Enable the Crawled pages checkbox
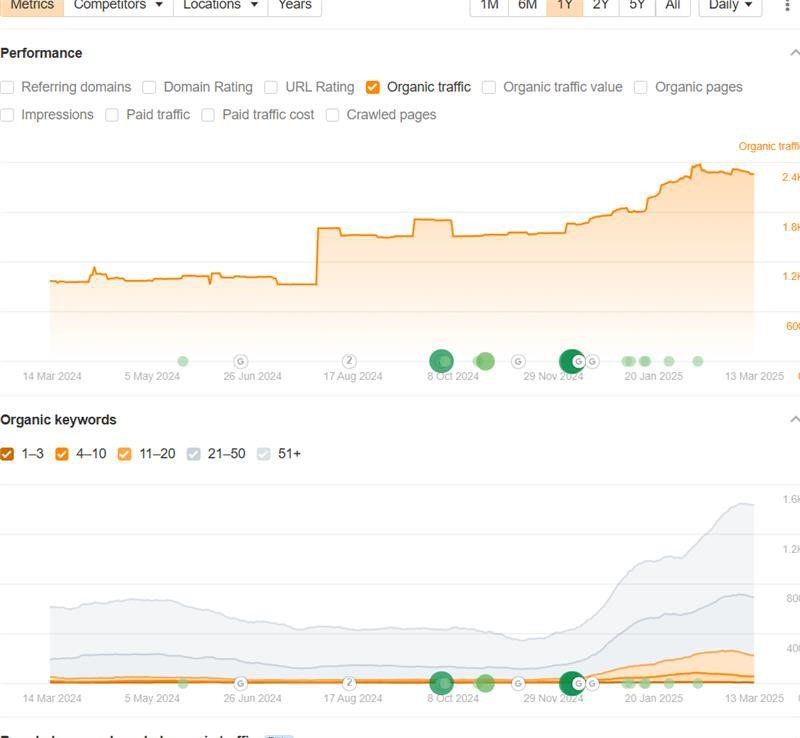This screenshot has height=738, width=800. click(x=332, y=115)
